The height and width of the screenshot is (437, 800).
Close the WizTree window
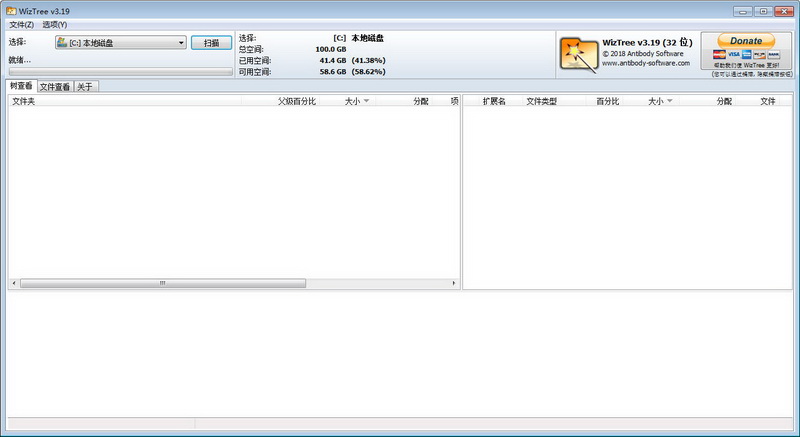tap(784, 11)
